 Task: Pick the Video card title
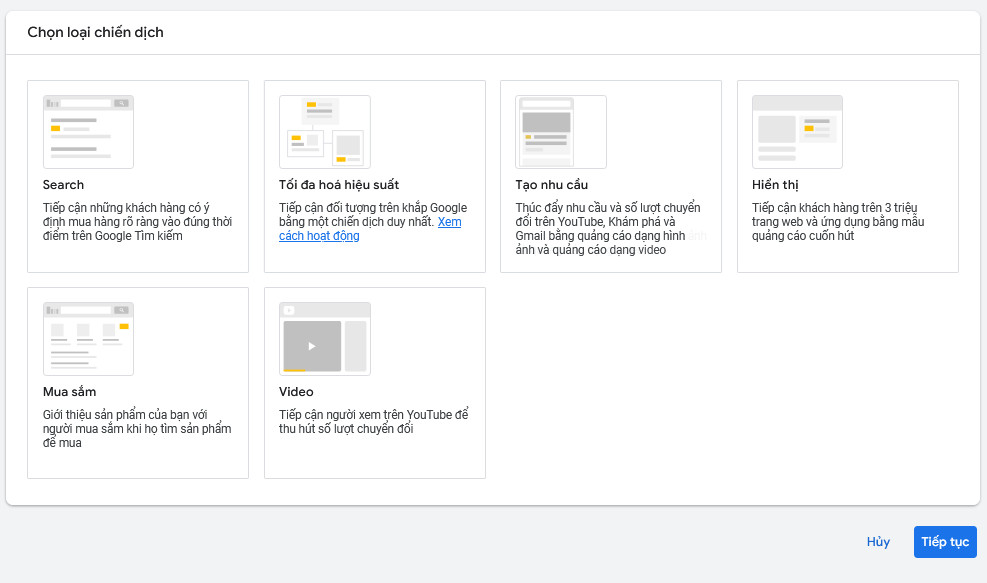tap(296, 392)
